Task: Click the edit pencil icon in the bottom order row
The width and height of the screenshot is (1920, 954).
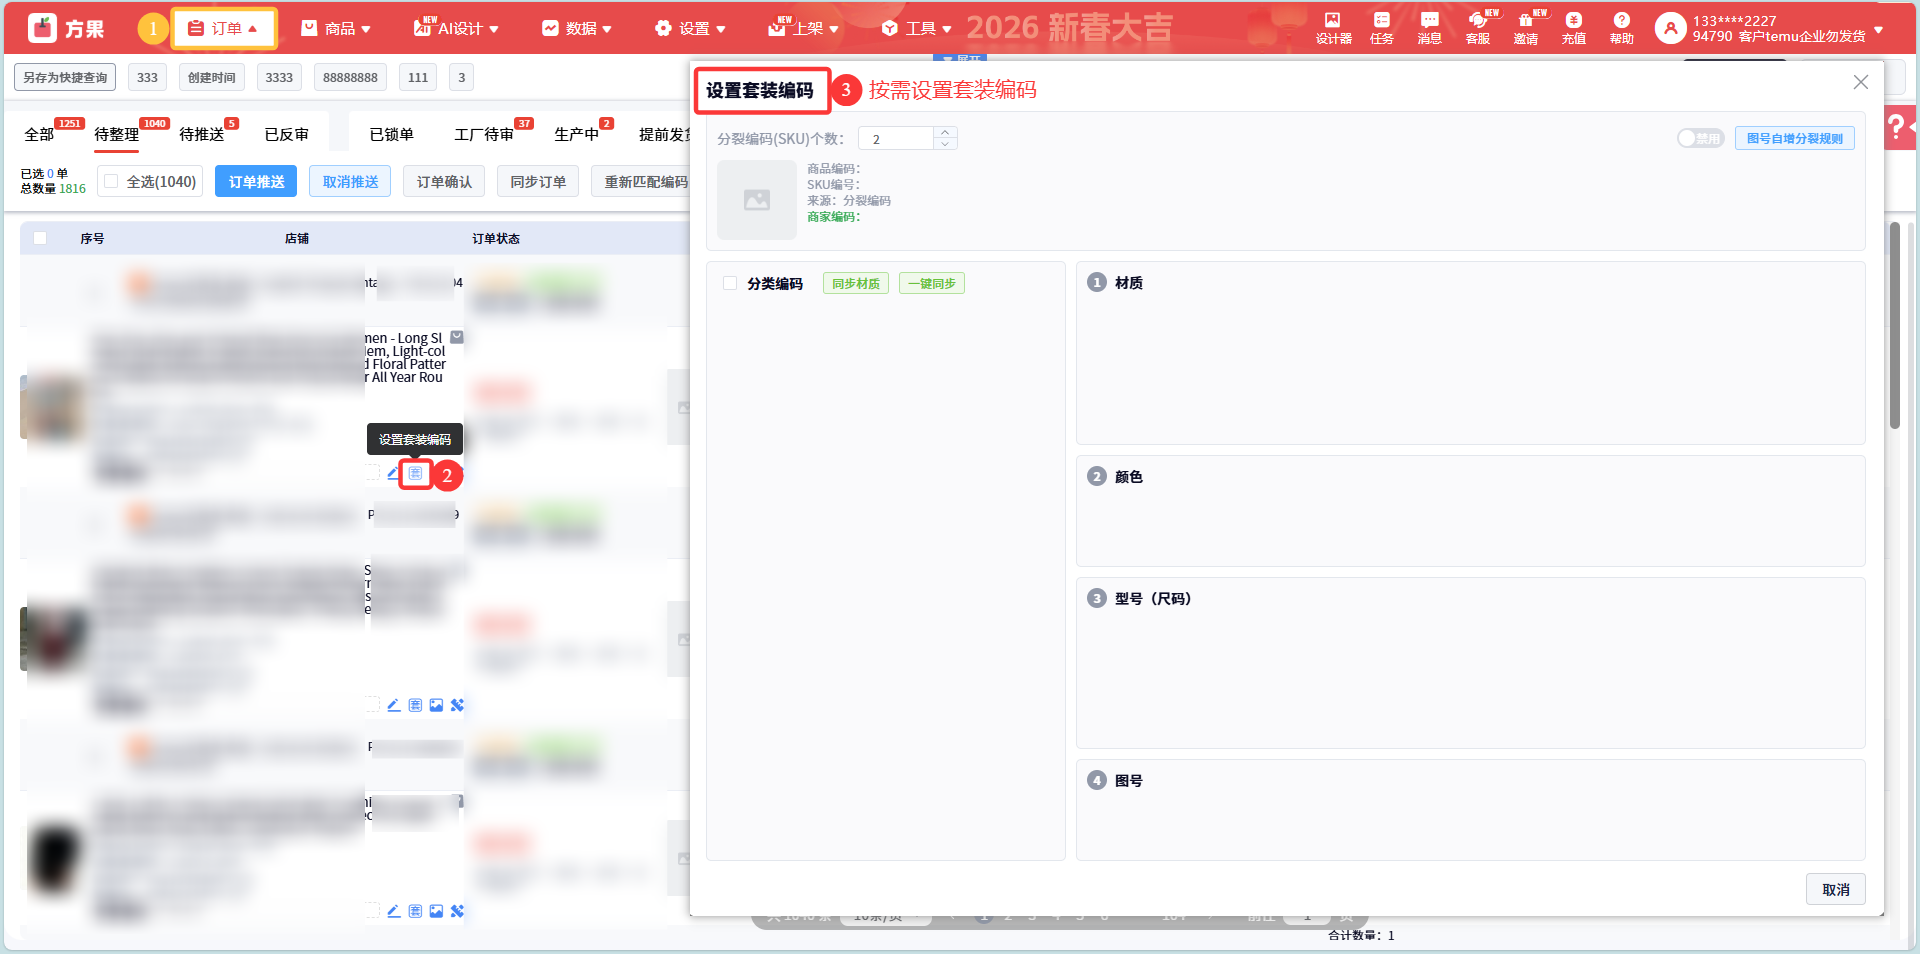Action: (x=394, y=911)
